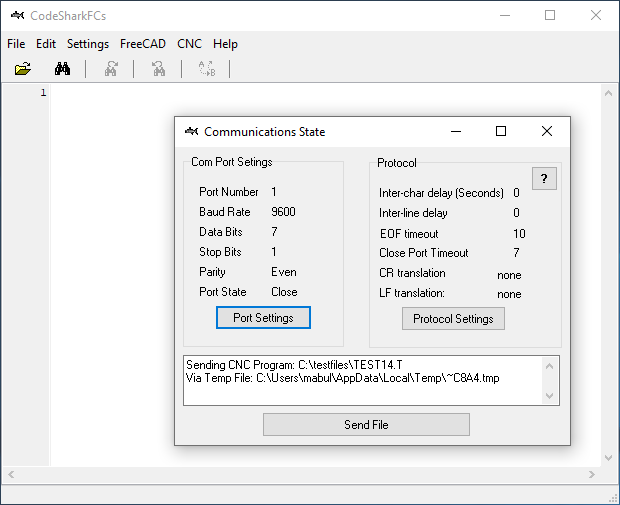Open the Edit menu
This screenshot has height=505, width=620.
(46, 44)
